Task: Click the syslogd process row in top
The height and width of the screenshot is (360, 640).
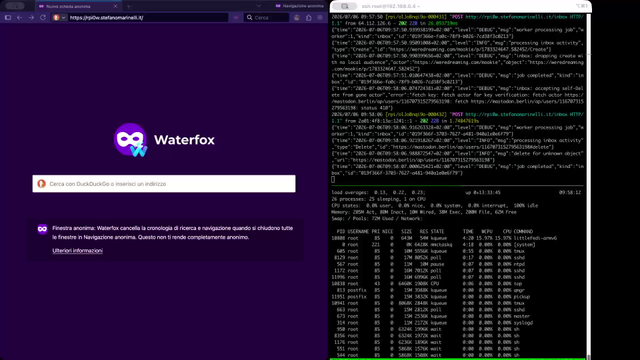Action: (432, 323)
